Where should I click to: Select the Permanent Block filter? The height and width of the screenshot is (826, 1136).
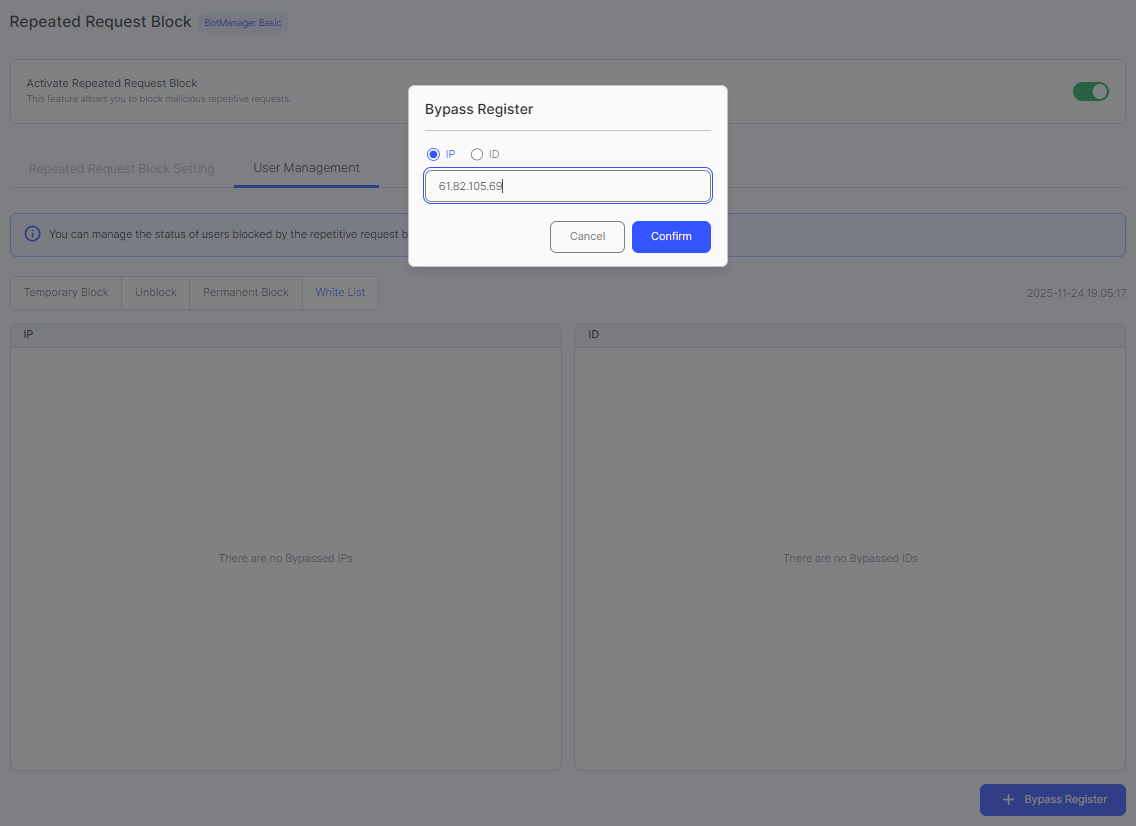(245, 292)
